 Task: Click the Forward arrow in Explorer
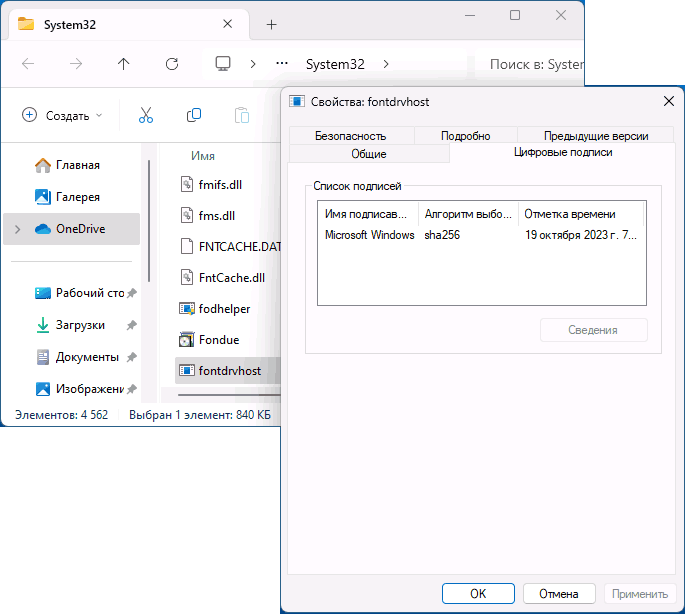(76, 64)
